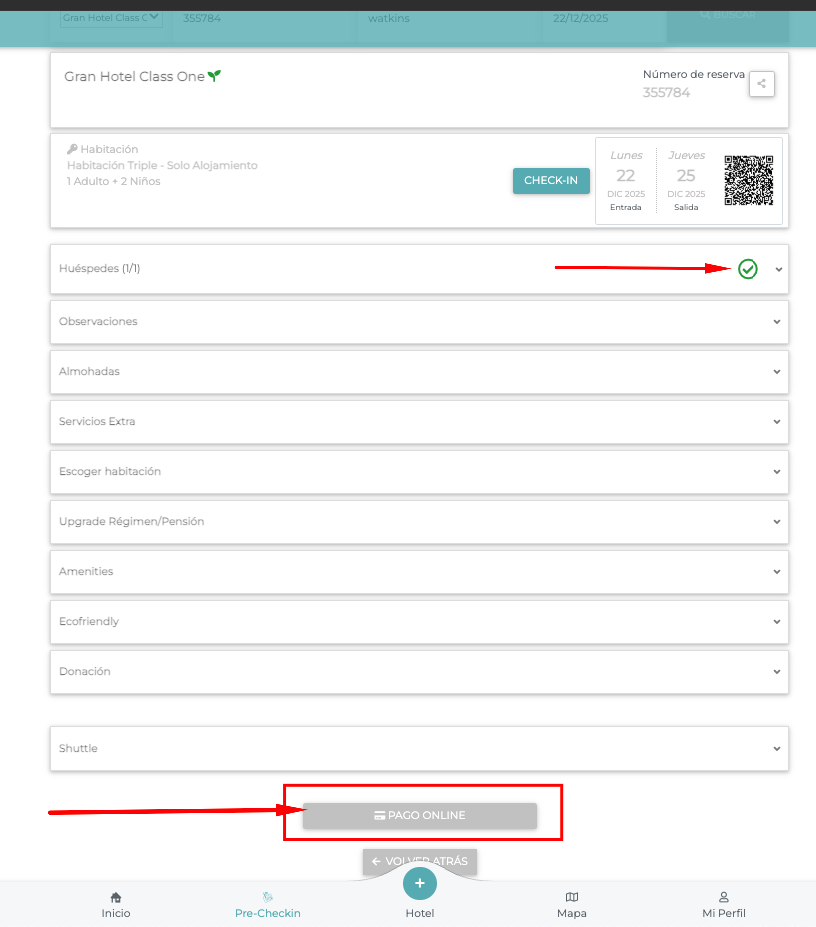Open the Mapa tab
This screenshot has width=816, height=927.
point(571,904)
